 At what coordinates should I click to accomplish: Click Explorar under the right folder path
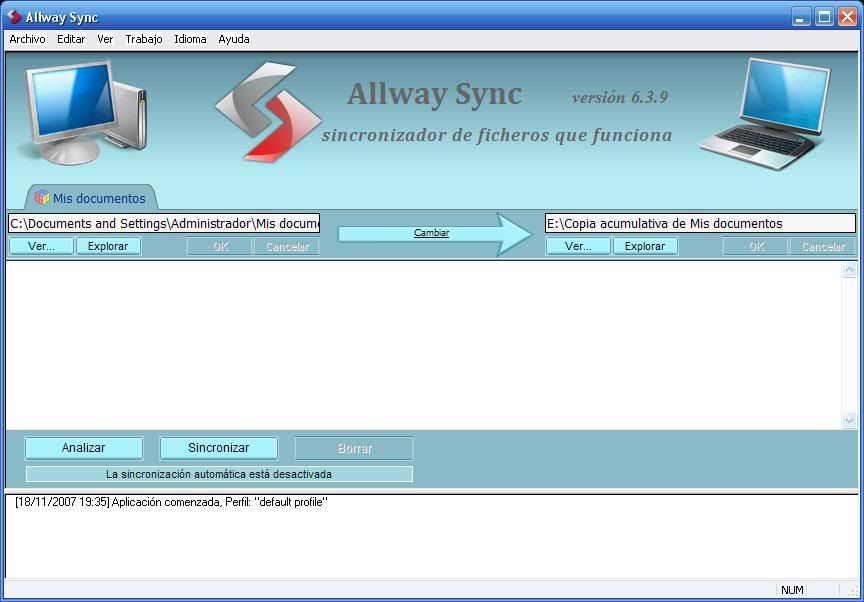click(x=645, y=246)
